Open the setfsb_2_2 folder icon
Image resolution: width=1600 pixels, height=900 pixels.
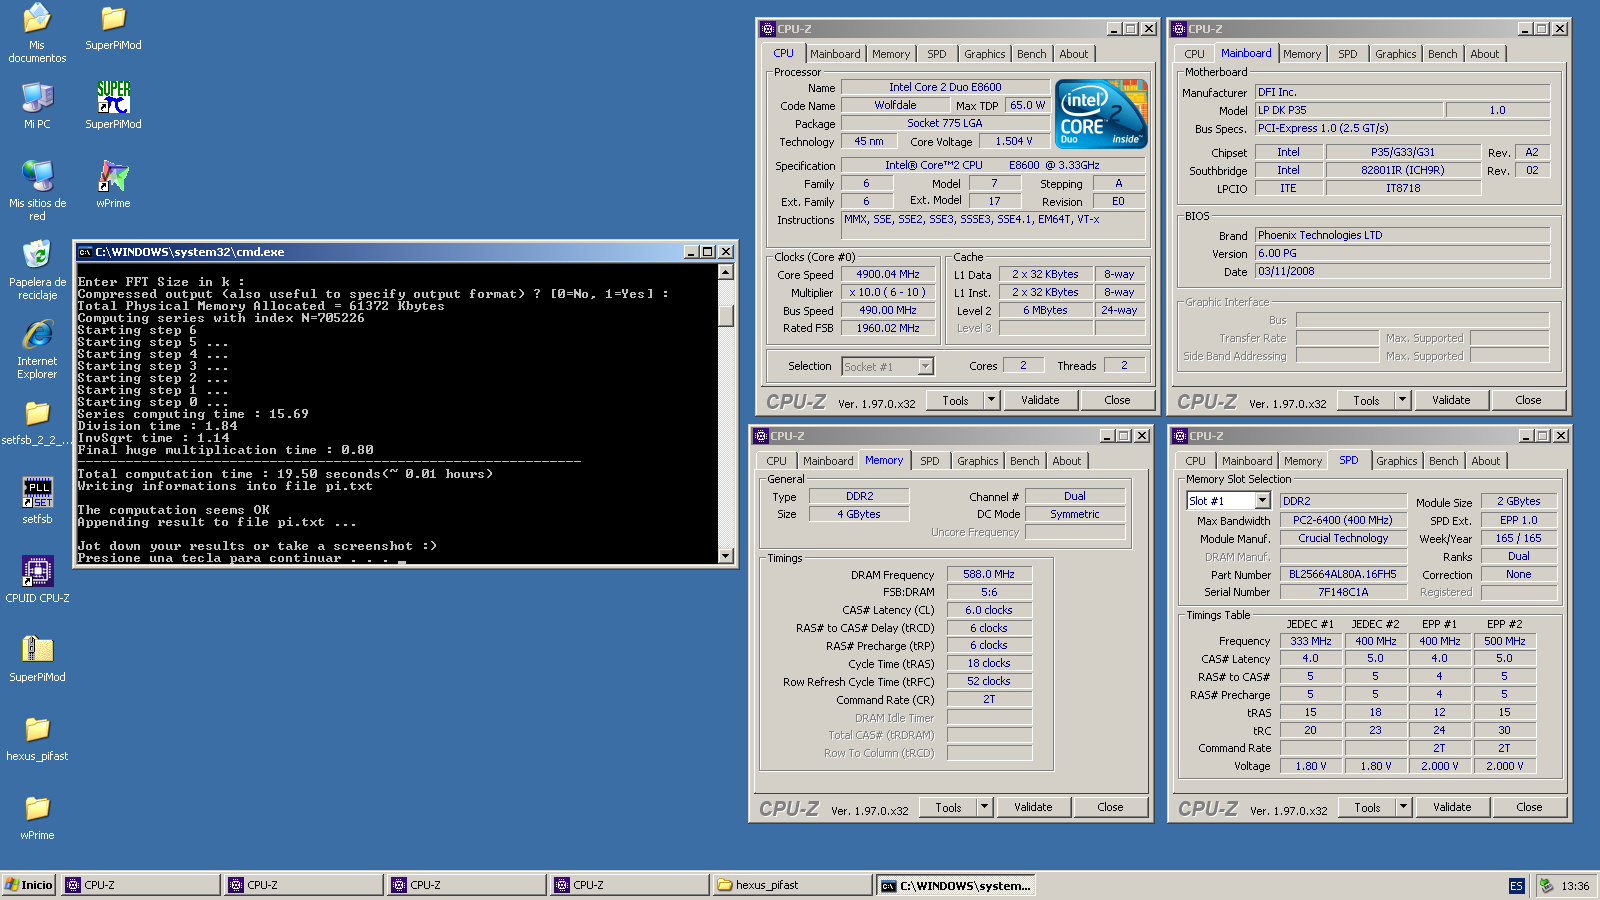[x=37, y=413]
